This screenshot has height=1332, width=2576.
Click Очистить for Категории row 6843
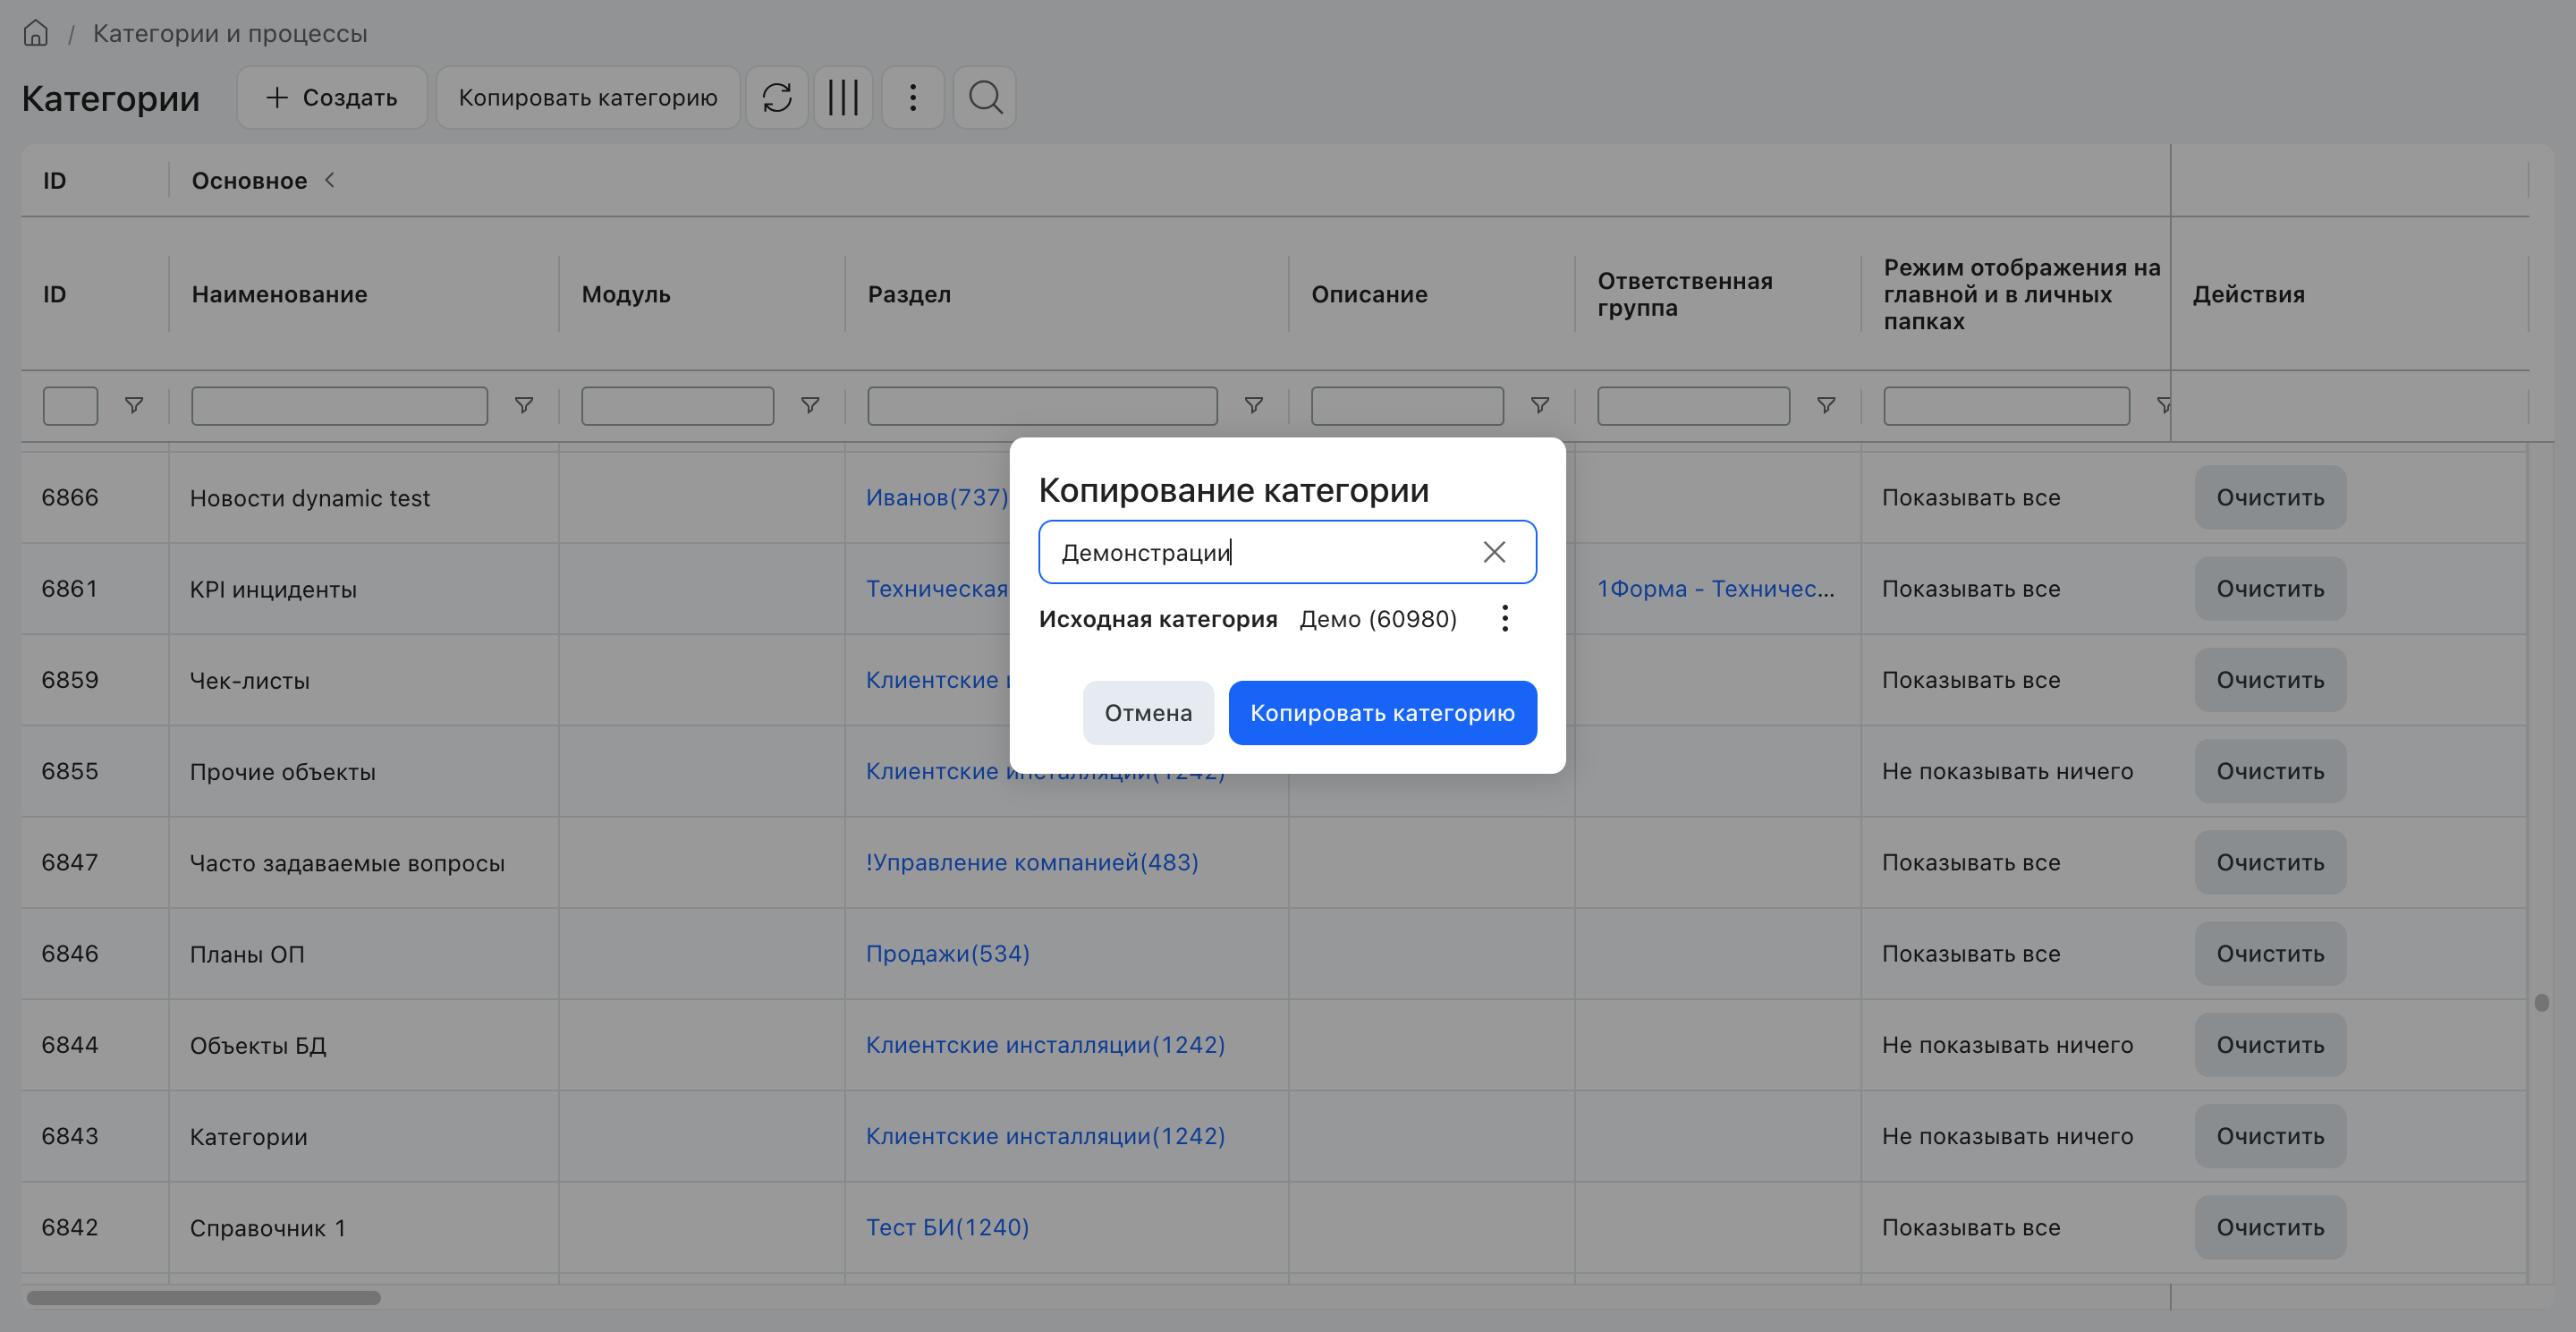click(2270, 1136)
